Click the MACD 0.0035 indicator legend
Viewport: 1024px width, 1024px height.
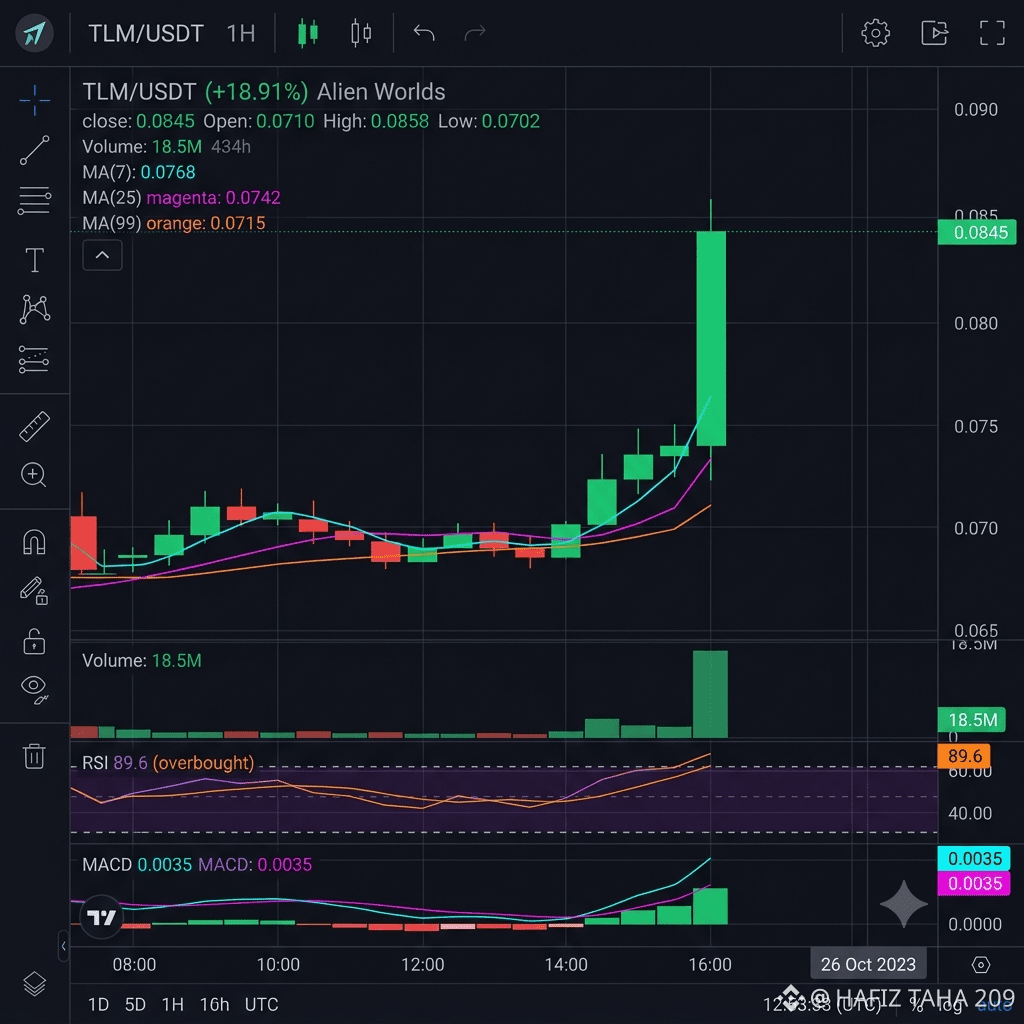click(x=197, y=865)
